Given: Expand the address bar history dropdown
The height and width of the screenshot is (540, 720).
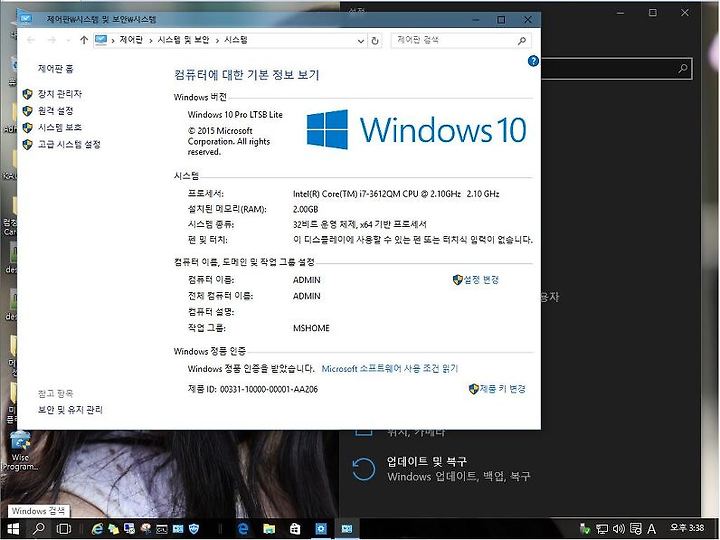Looking at the screenshot, I should tap(360, 41).
